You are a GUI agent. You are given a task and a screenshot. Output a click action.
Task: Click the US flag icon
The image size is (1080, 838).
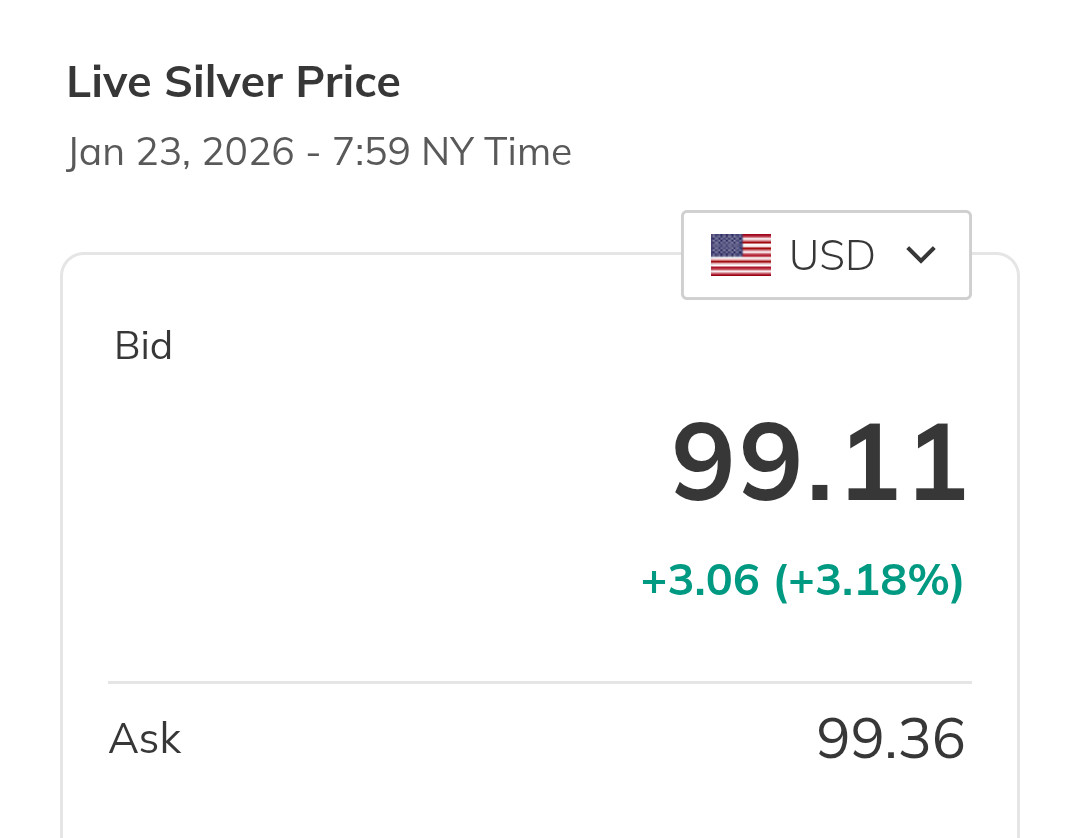coord(740,255)
